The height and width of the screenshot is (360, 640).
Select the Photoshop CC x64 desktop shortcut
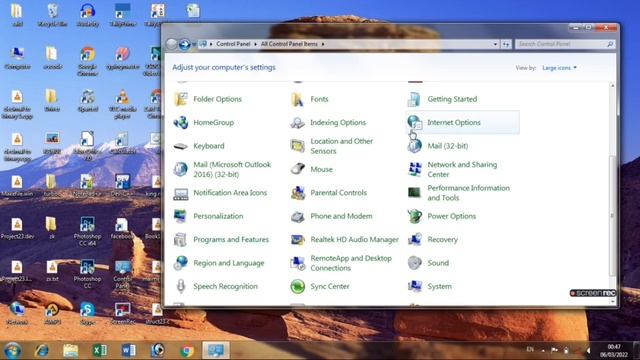87,231
